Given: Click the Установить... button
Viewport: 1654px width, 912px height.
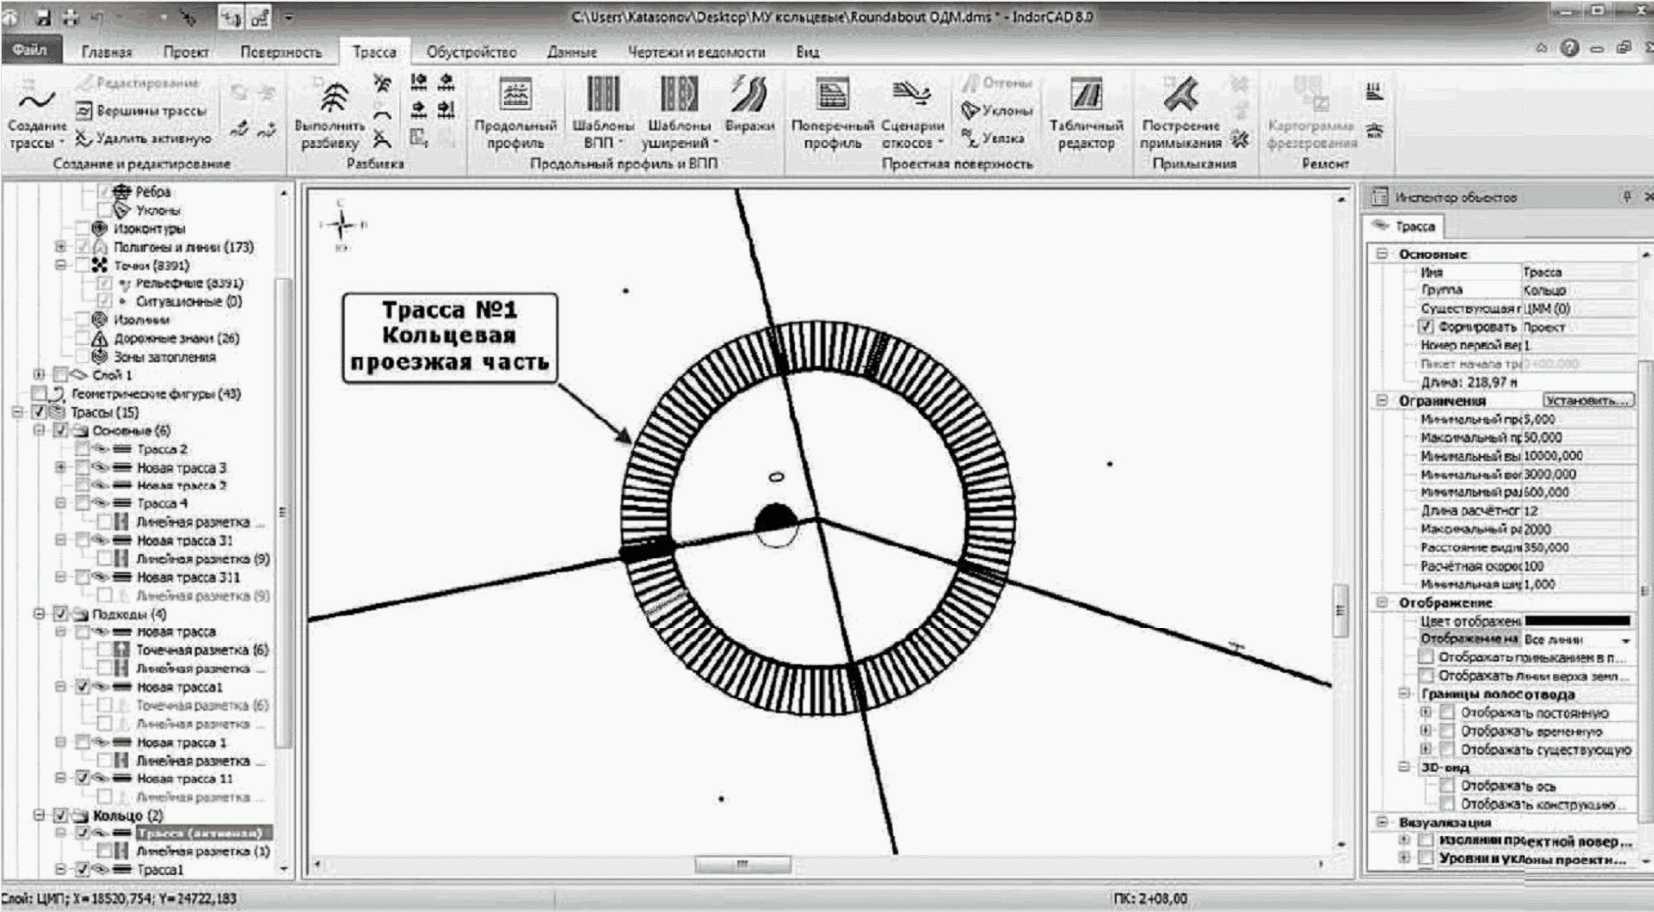Looking at the screenshot, I should [x=1587, y=400].
